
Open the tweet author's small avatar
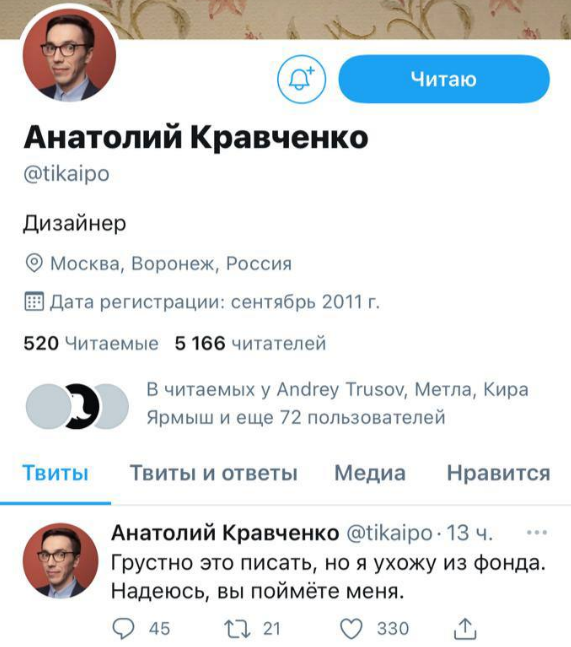click(61, 560)
